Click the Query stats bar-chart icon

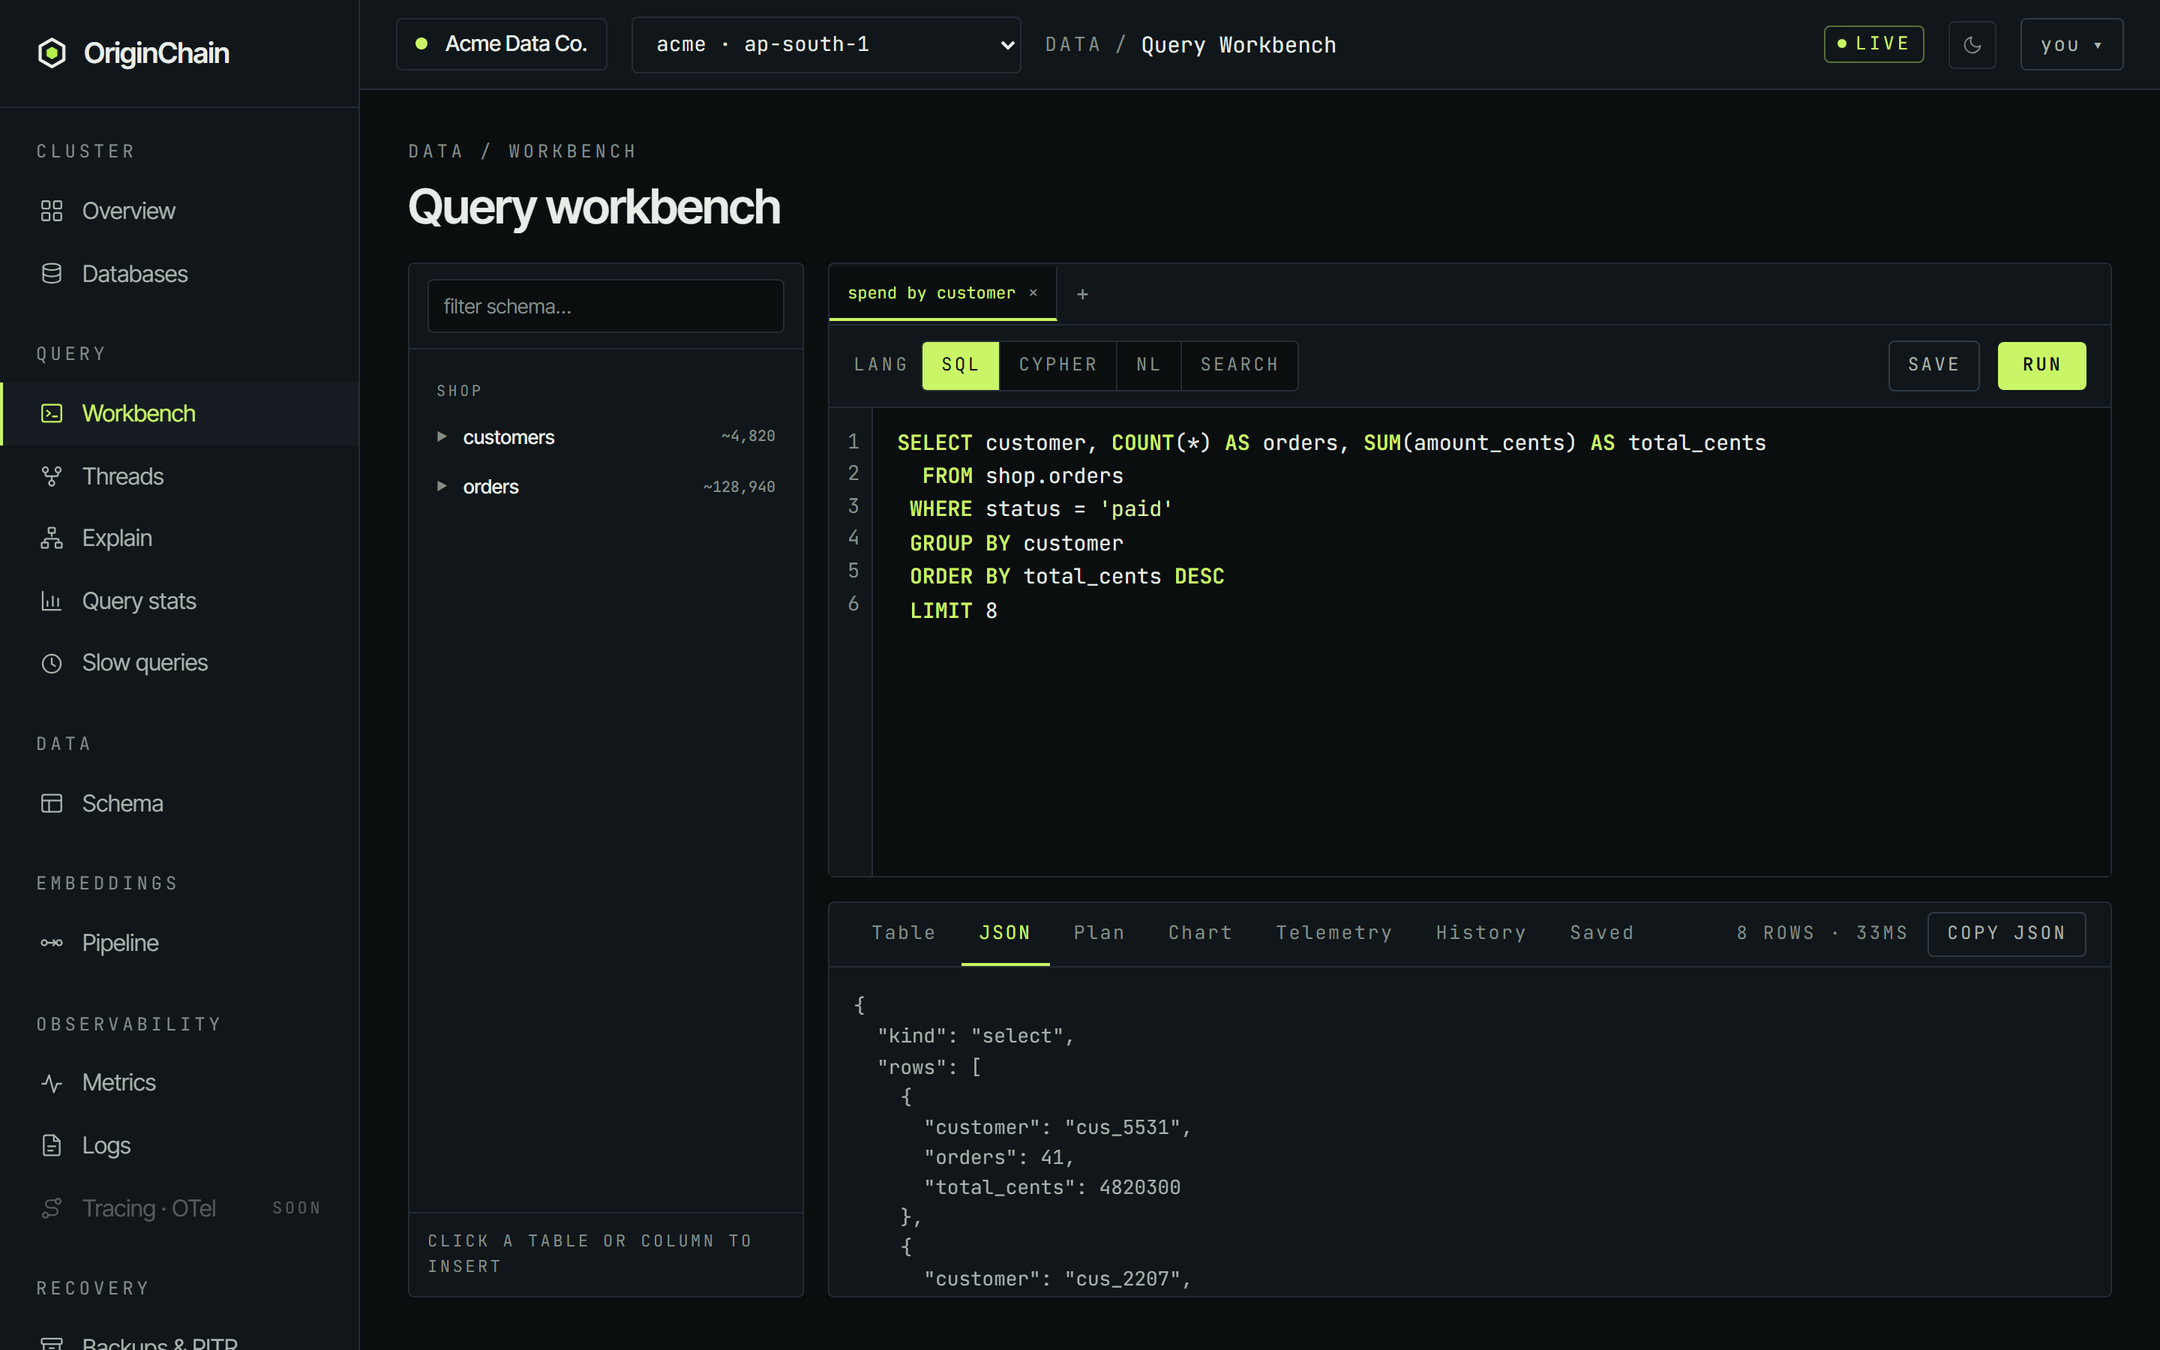[x=52, y=601]
